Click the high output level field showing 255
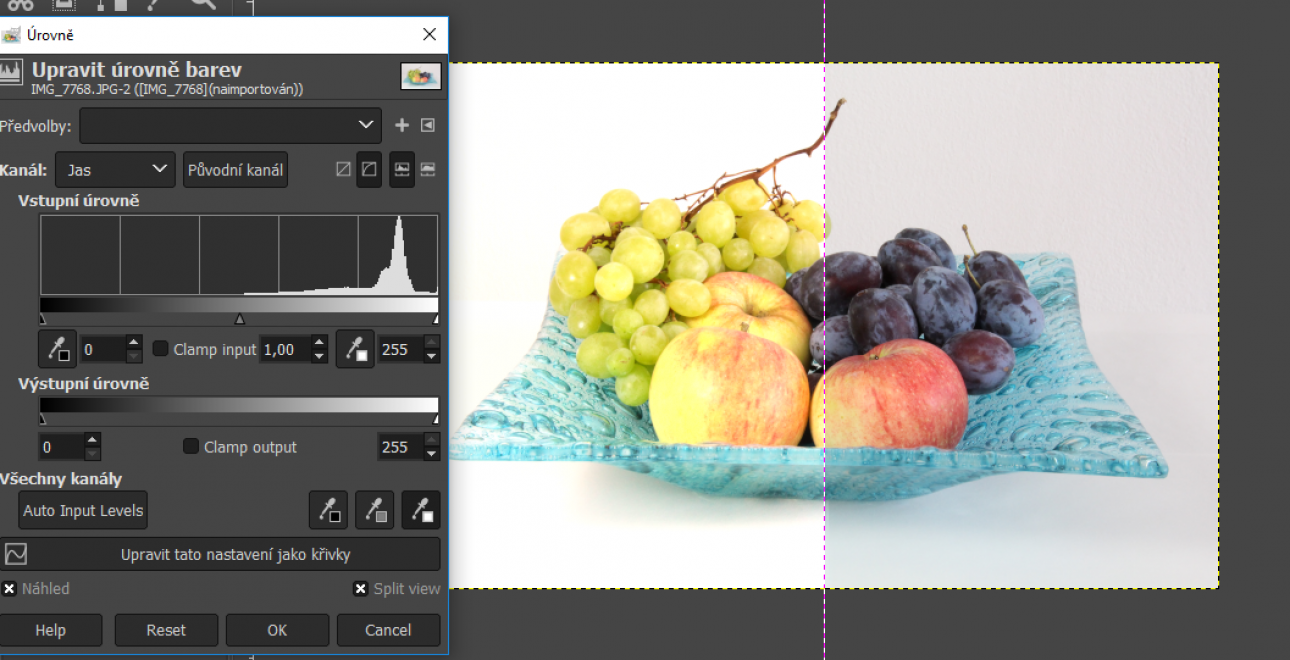The image size is (1290, 660). pos(400,447)
